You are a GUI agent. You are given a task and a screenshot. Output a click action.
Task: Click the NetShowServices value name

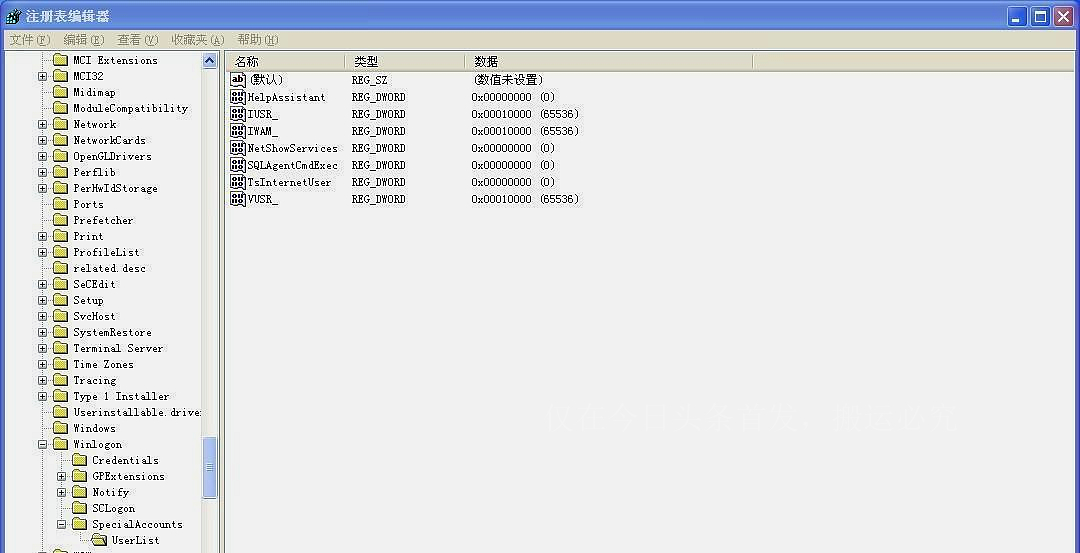293,148
